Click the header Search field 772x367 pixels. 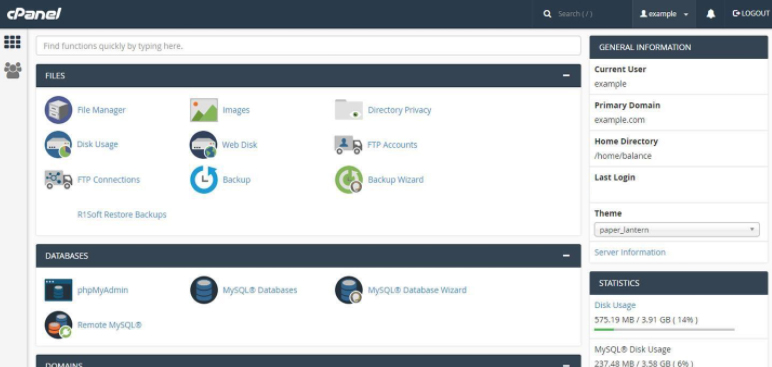(x=582, y=14)
